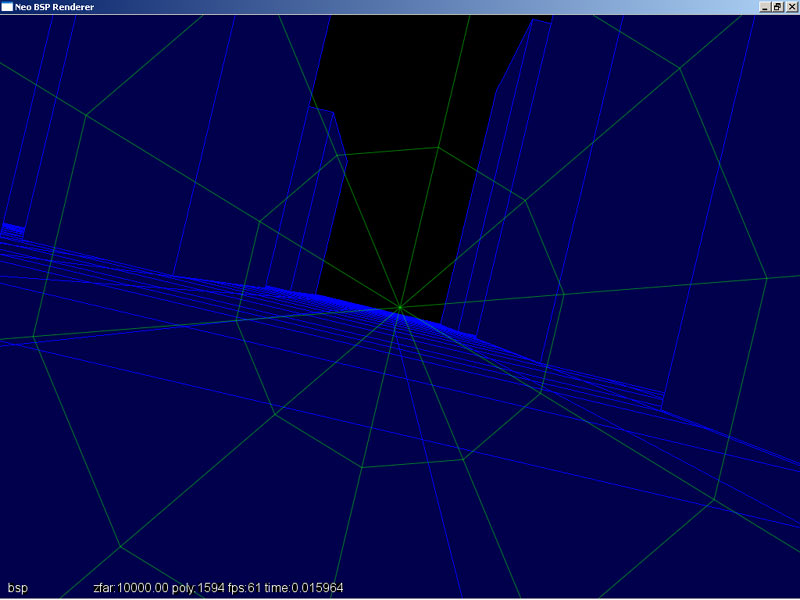Screen dimensions: 800x600
Task: Click the 'poly:1594' counter
Action: (198, 588)
